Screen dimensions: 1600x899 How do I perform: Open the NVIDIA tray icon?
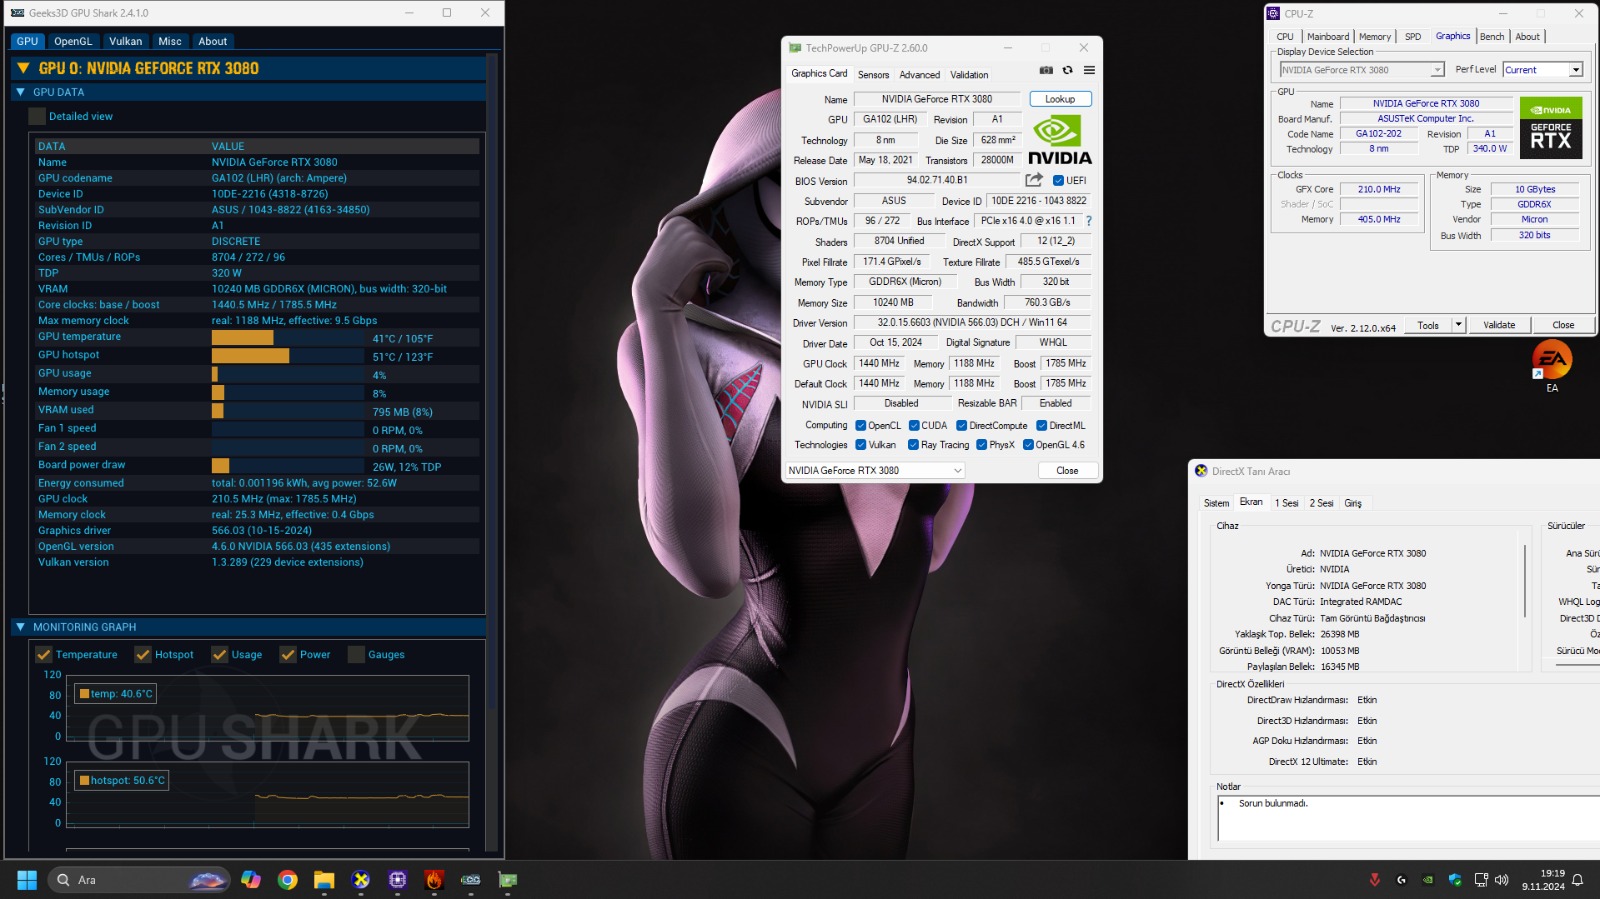click(x=1428, y=880)
